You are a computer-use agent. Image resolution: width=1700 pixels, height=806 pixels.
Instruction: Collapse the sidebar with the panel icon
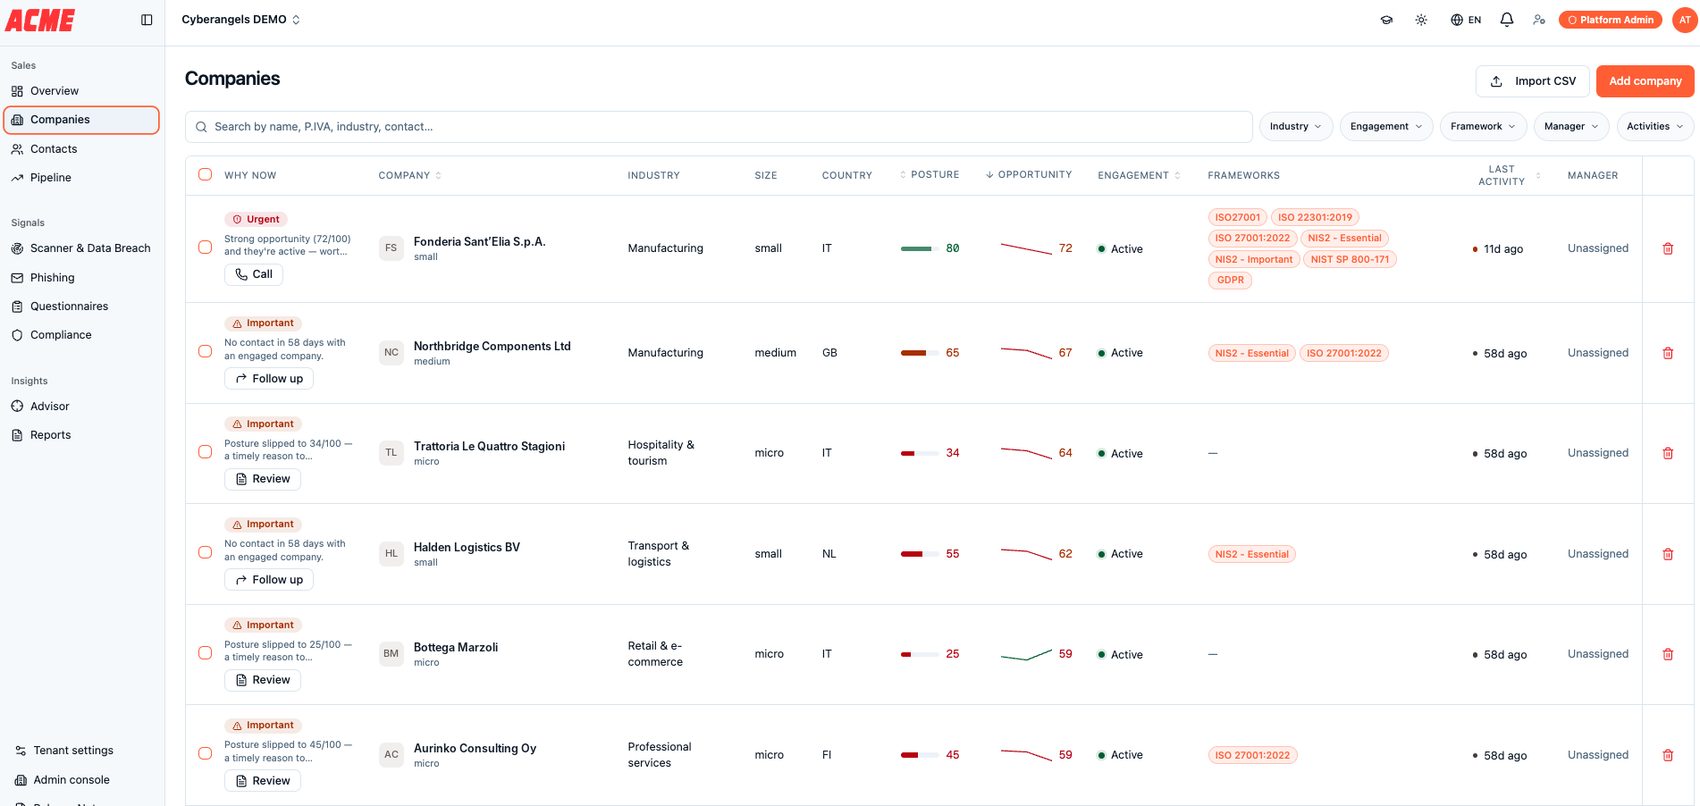pos(147,20)
